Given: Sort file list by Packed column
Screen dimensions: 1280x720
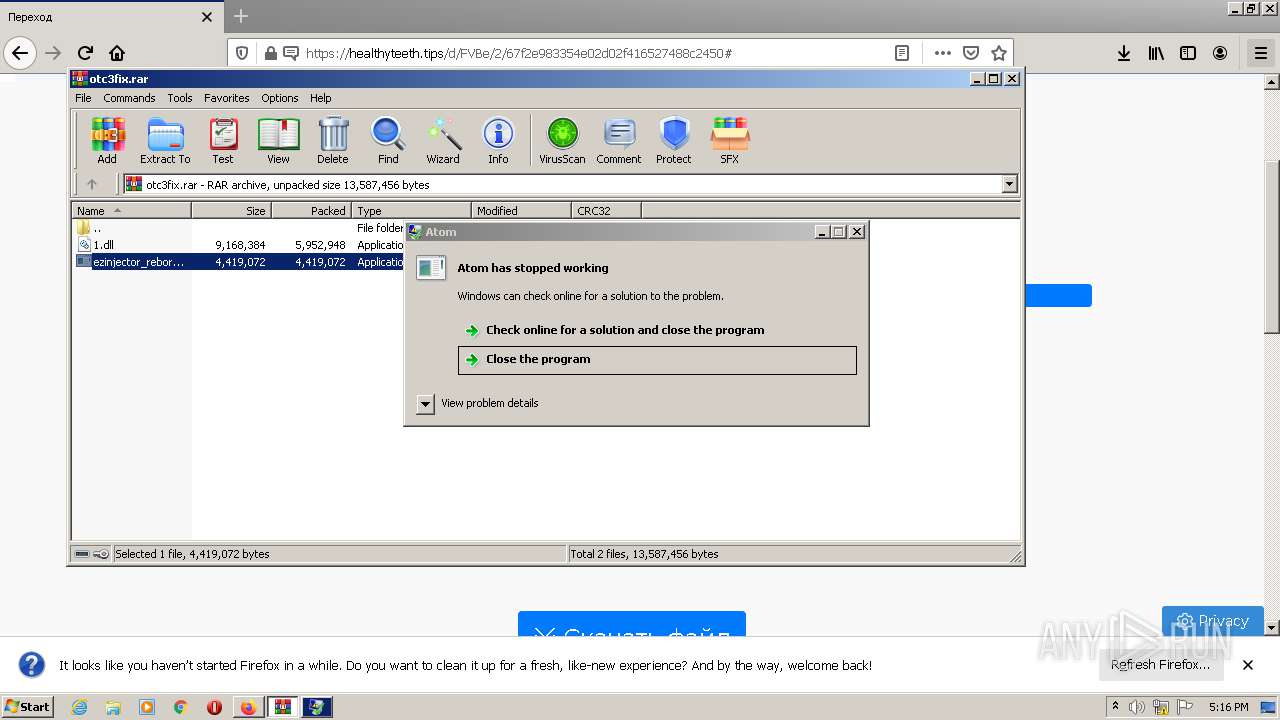Looking at the screenshot, I should [311, 210].
